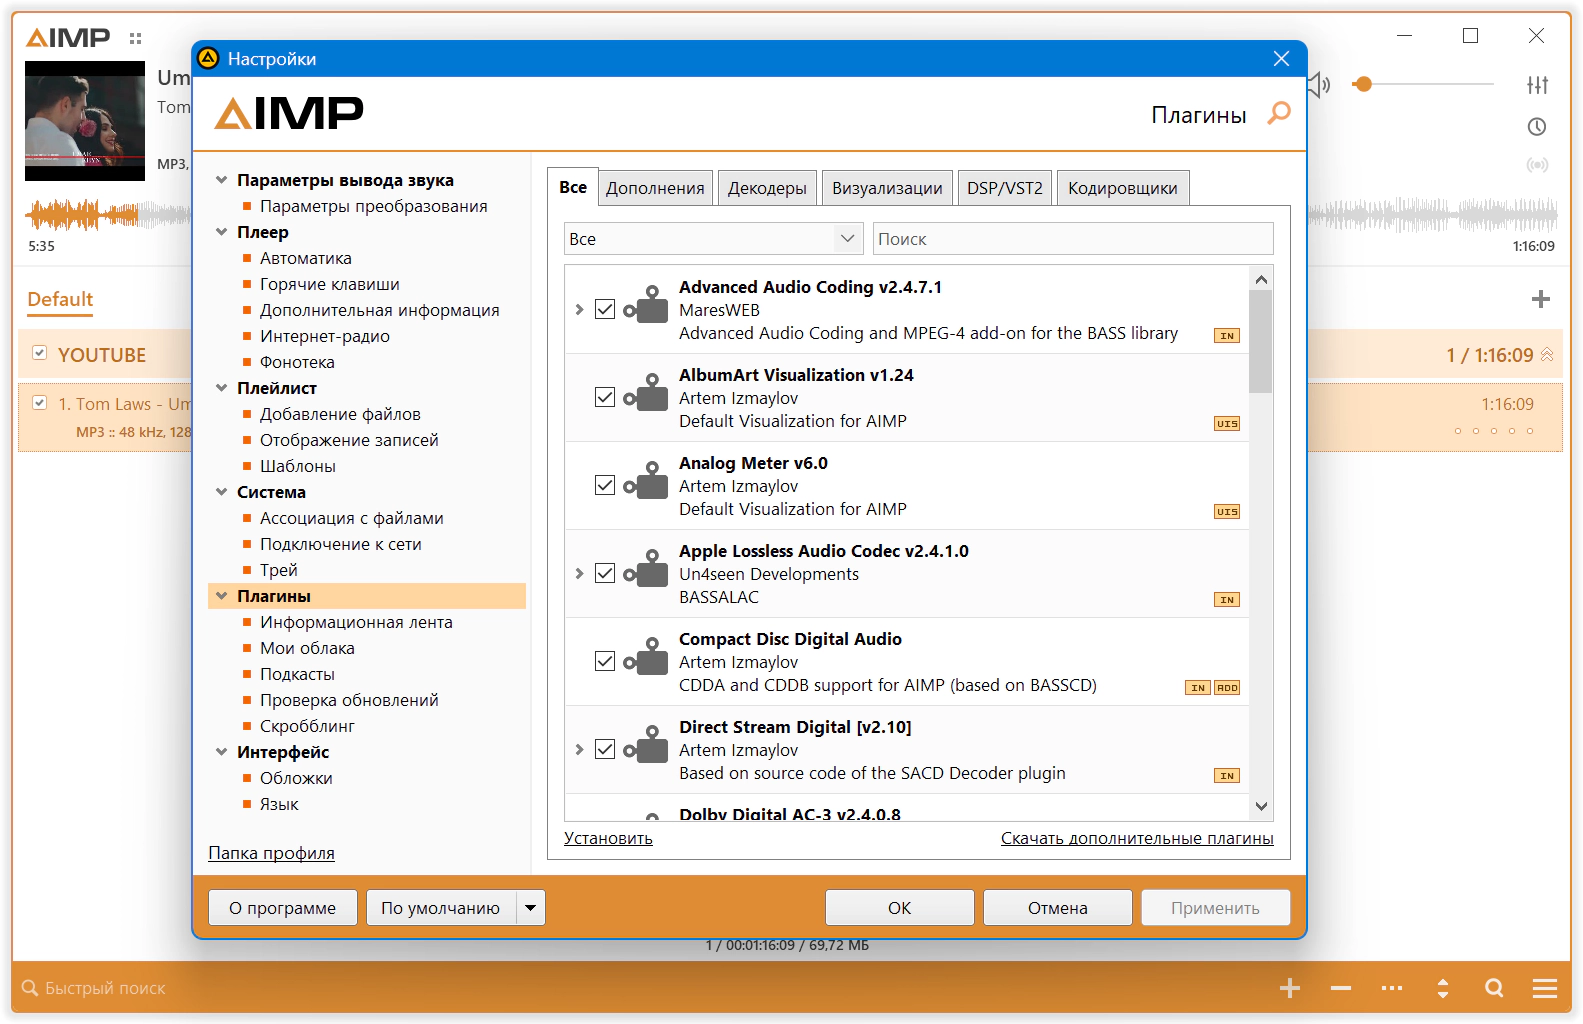Click the sort arrows icon in bottom bar
The image size is (1583, 1024).
(1442, 988)
